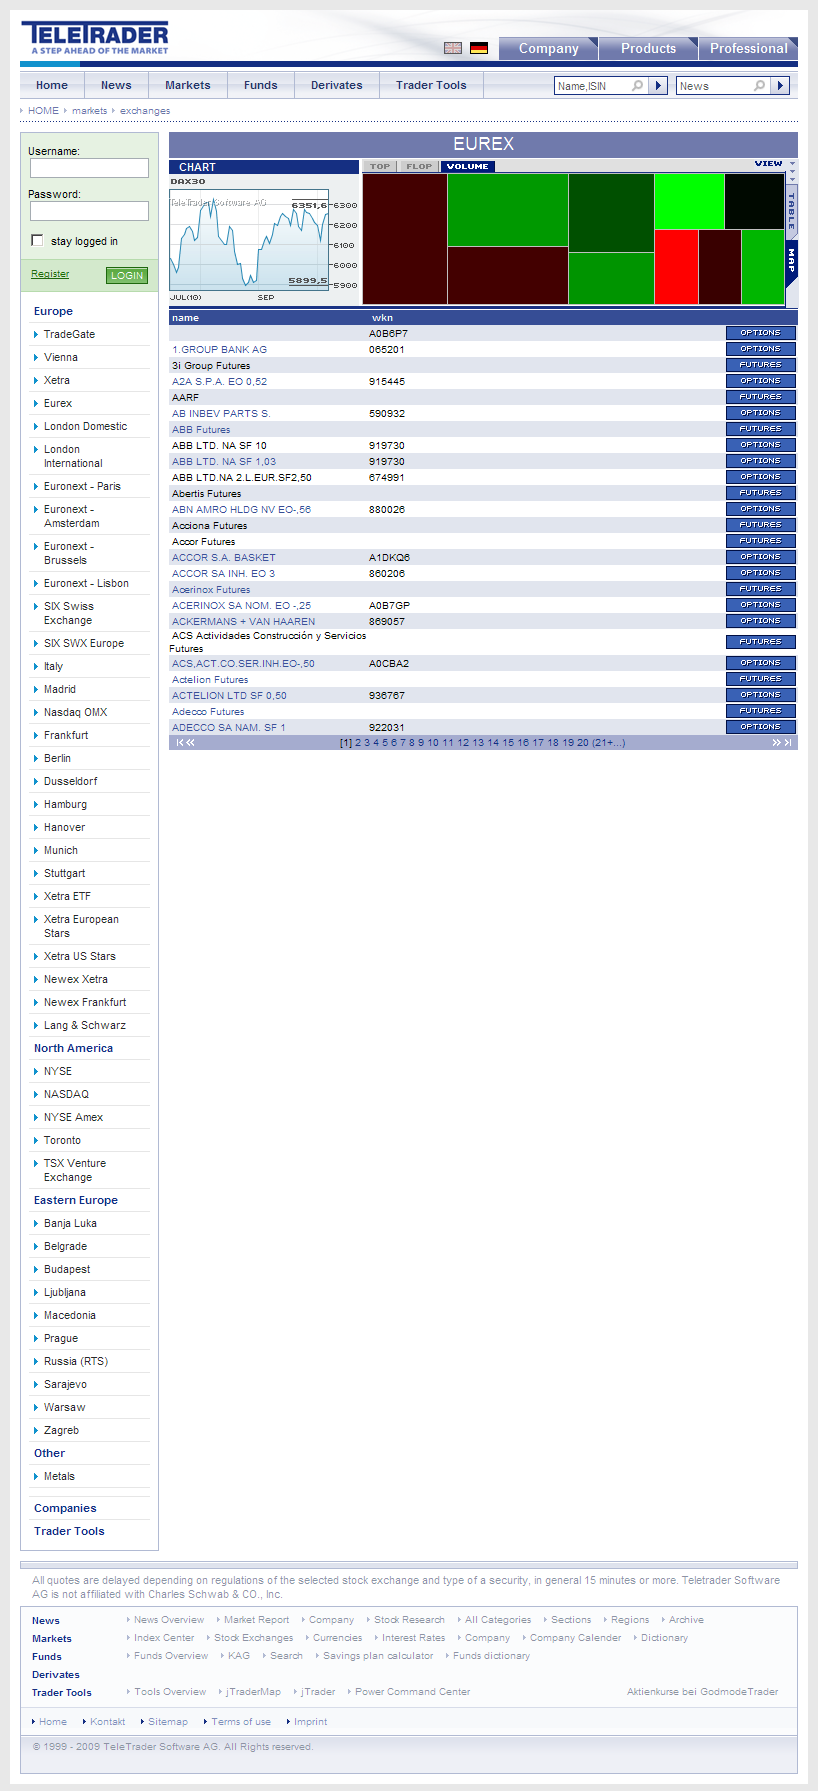Screen dimensions: 818x1791
Task: Open the News item in the main navbar
Action: (116, 86)
